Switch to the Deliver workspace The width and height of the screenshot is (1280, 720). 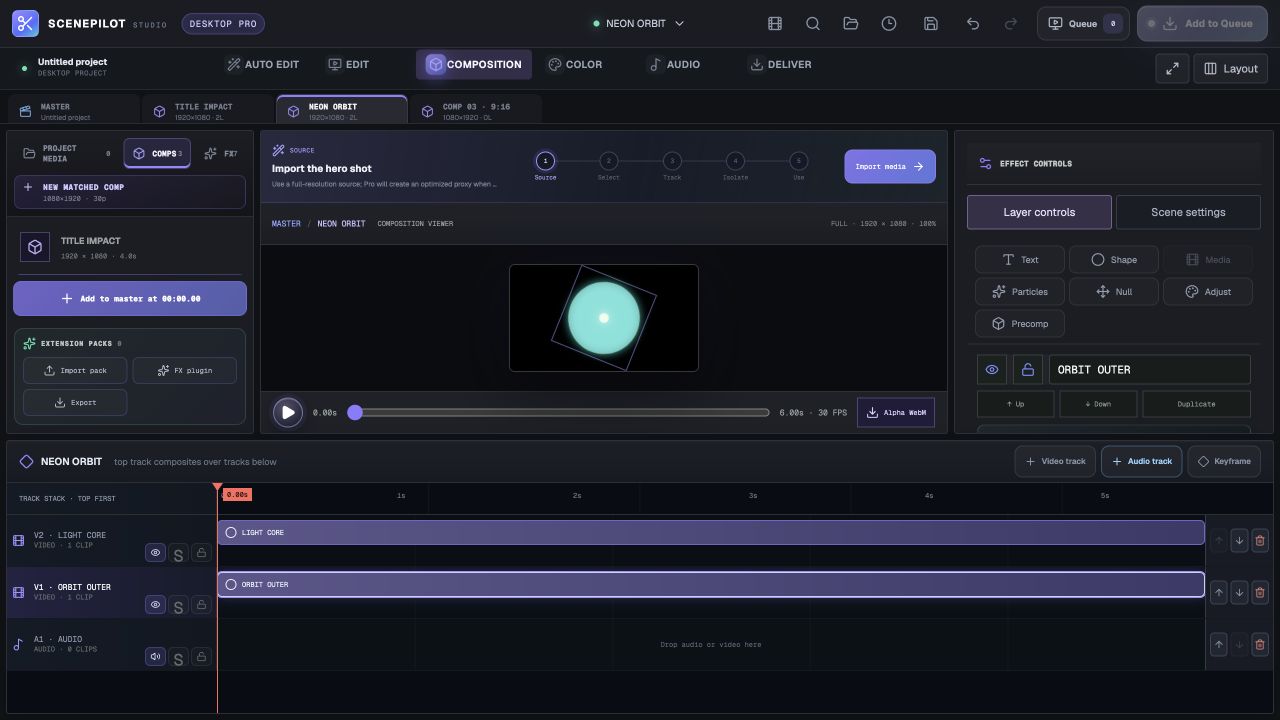[x=780, y=64]
